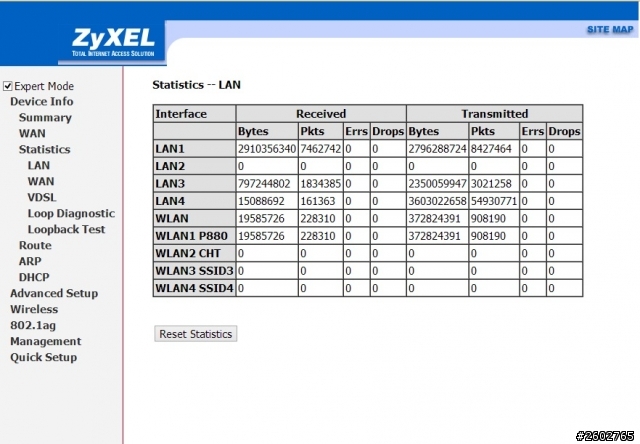Click the Statistics -- LAN page heading
The width and height of the screenshot is (640, 444).
196,85
